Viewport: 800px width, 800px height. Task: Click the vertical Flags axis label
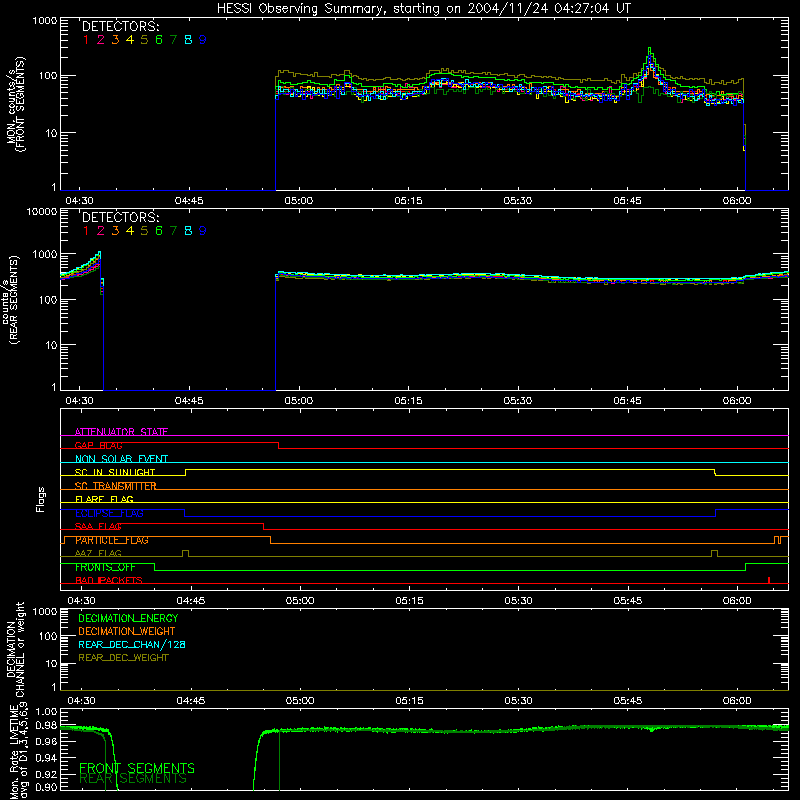tap(41, 499)
